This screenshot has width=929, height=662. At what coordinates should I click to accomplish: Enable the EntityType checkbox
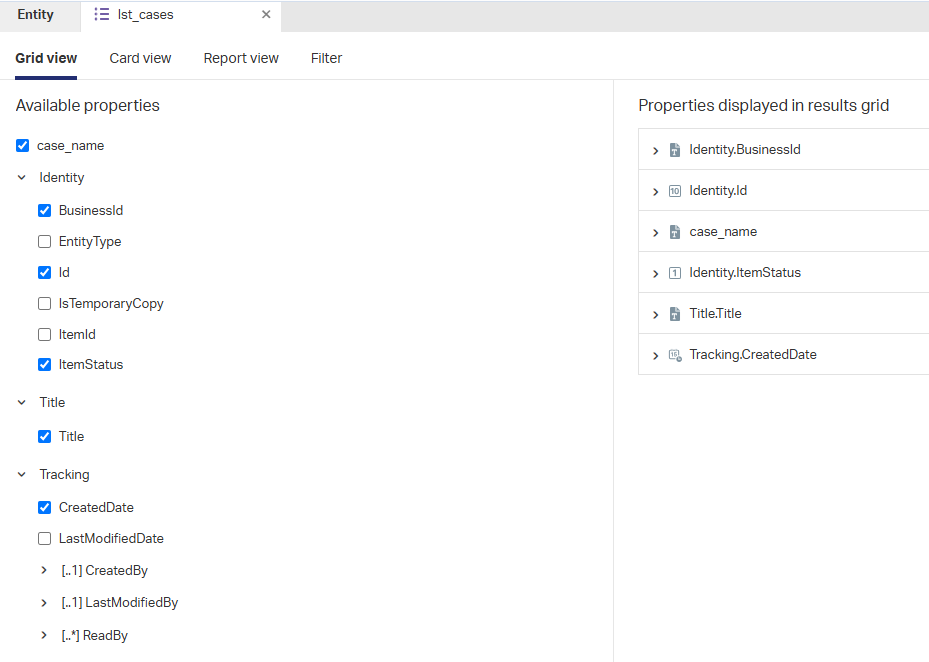click(x=44, y=242)
